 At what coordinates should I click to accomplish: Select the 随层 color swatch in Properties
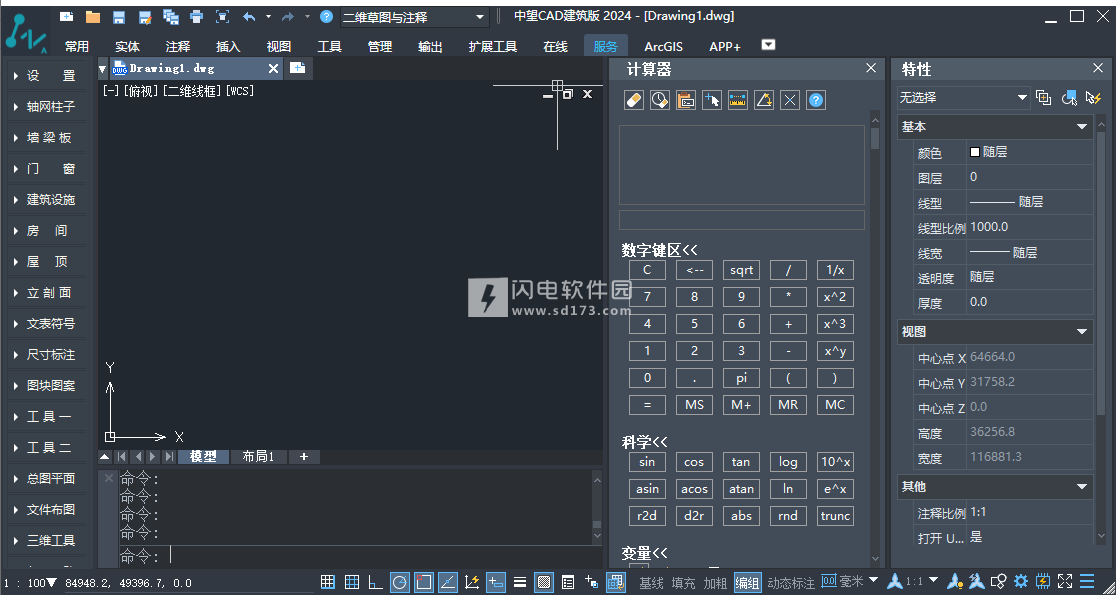coord(975,152)
